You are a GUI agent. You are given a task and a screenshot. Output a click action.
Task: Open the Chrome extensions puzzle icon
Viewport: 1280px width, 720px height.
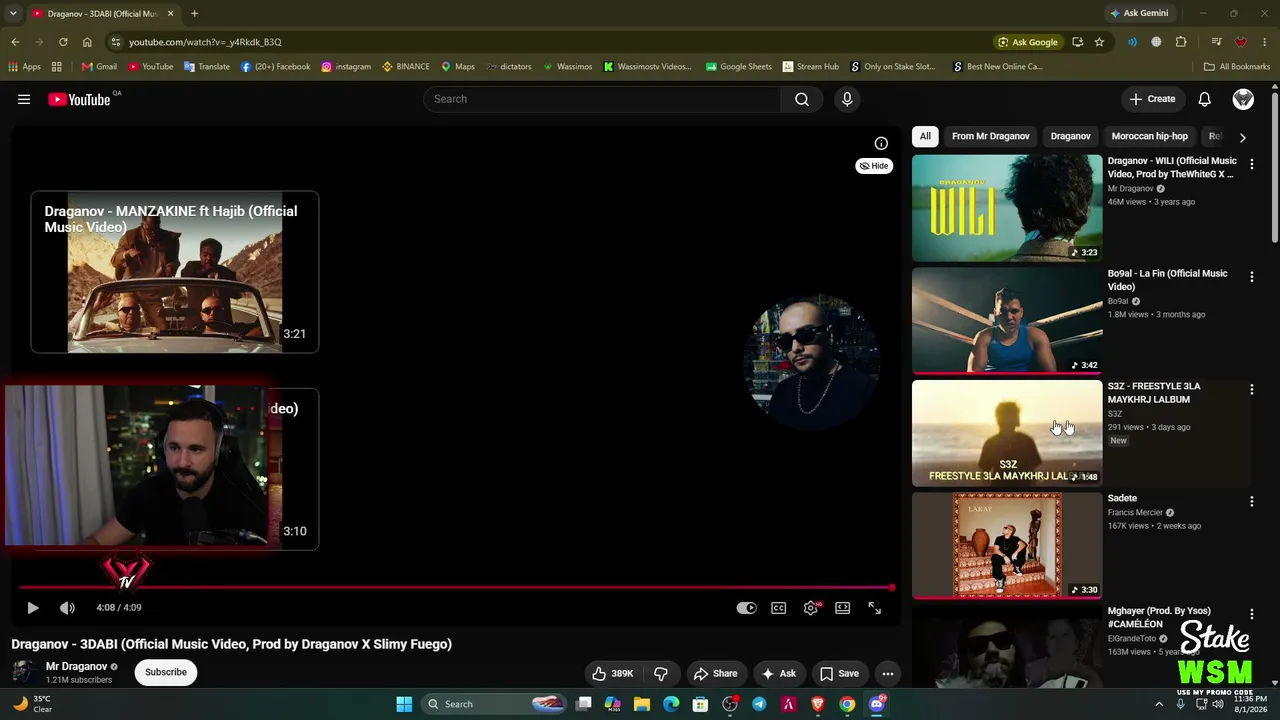[x=1181, y=42]
